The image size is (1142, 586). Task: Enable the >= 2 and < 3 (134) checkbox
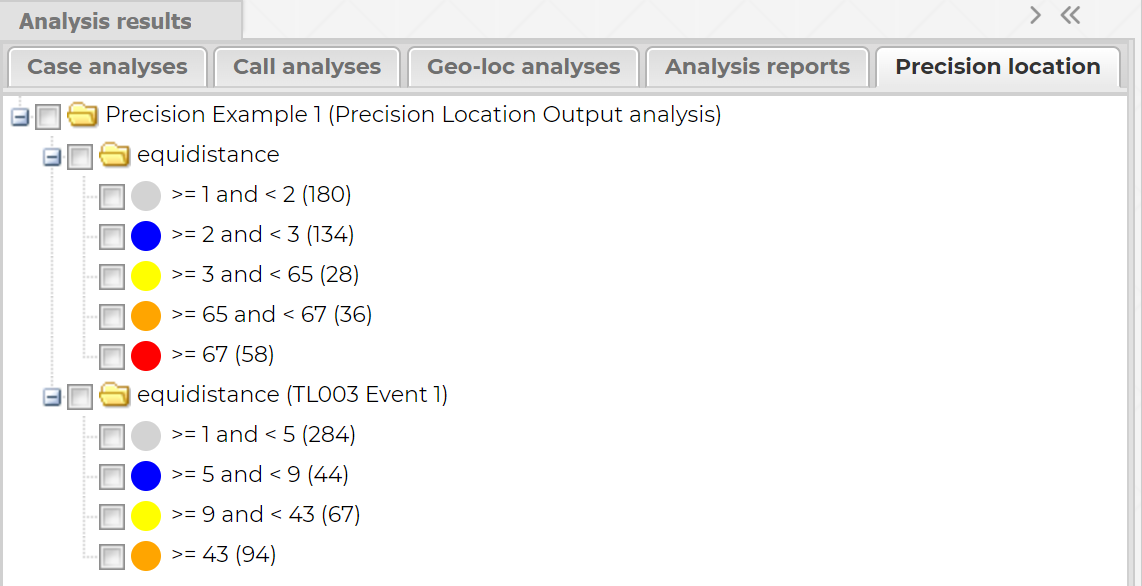[112, 237]
